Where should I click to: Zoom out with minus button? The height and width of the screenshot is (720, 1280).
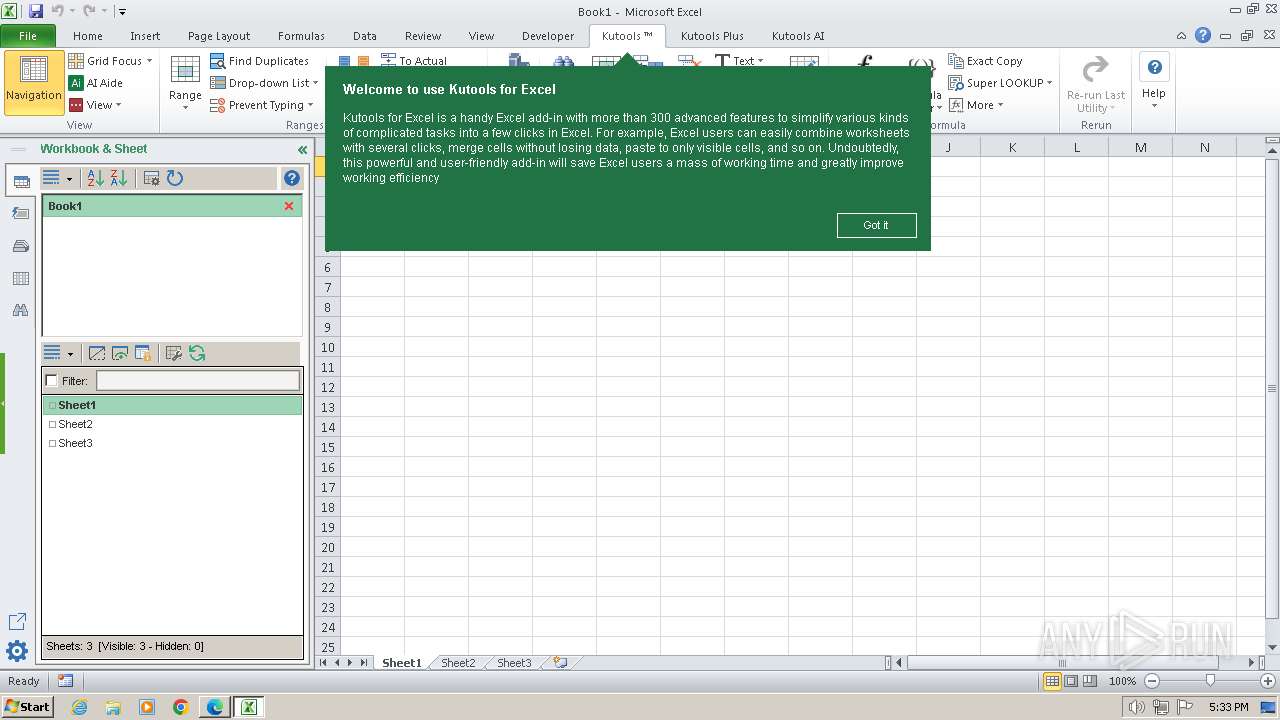(1151, 681)
